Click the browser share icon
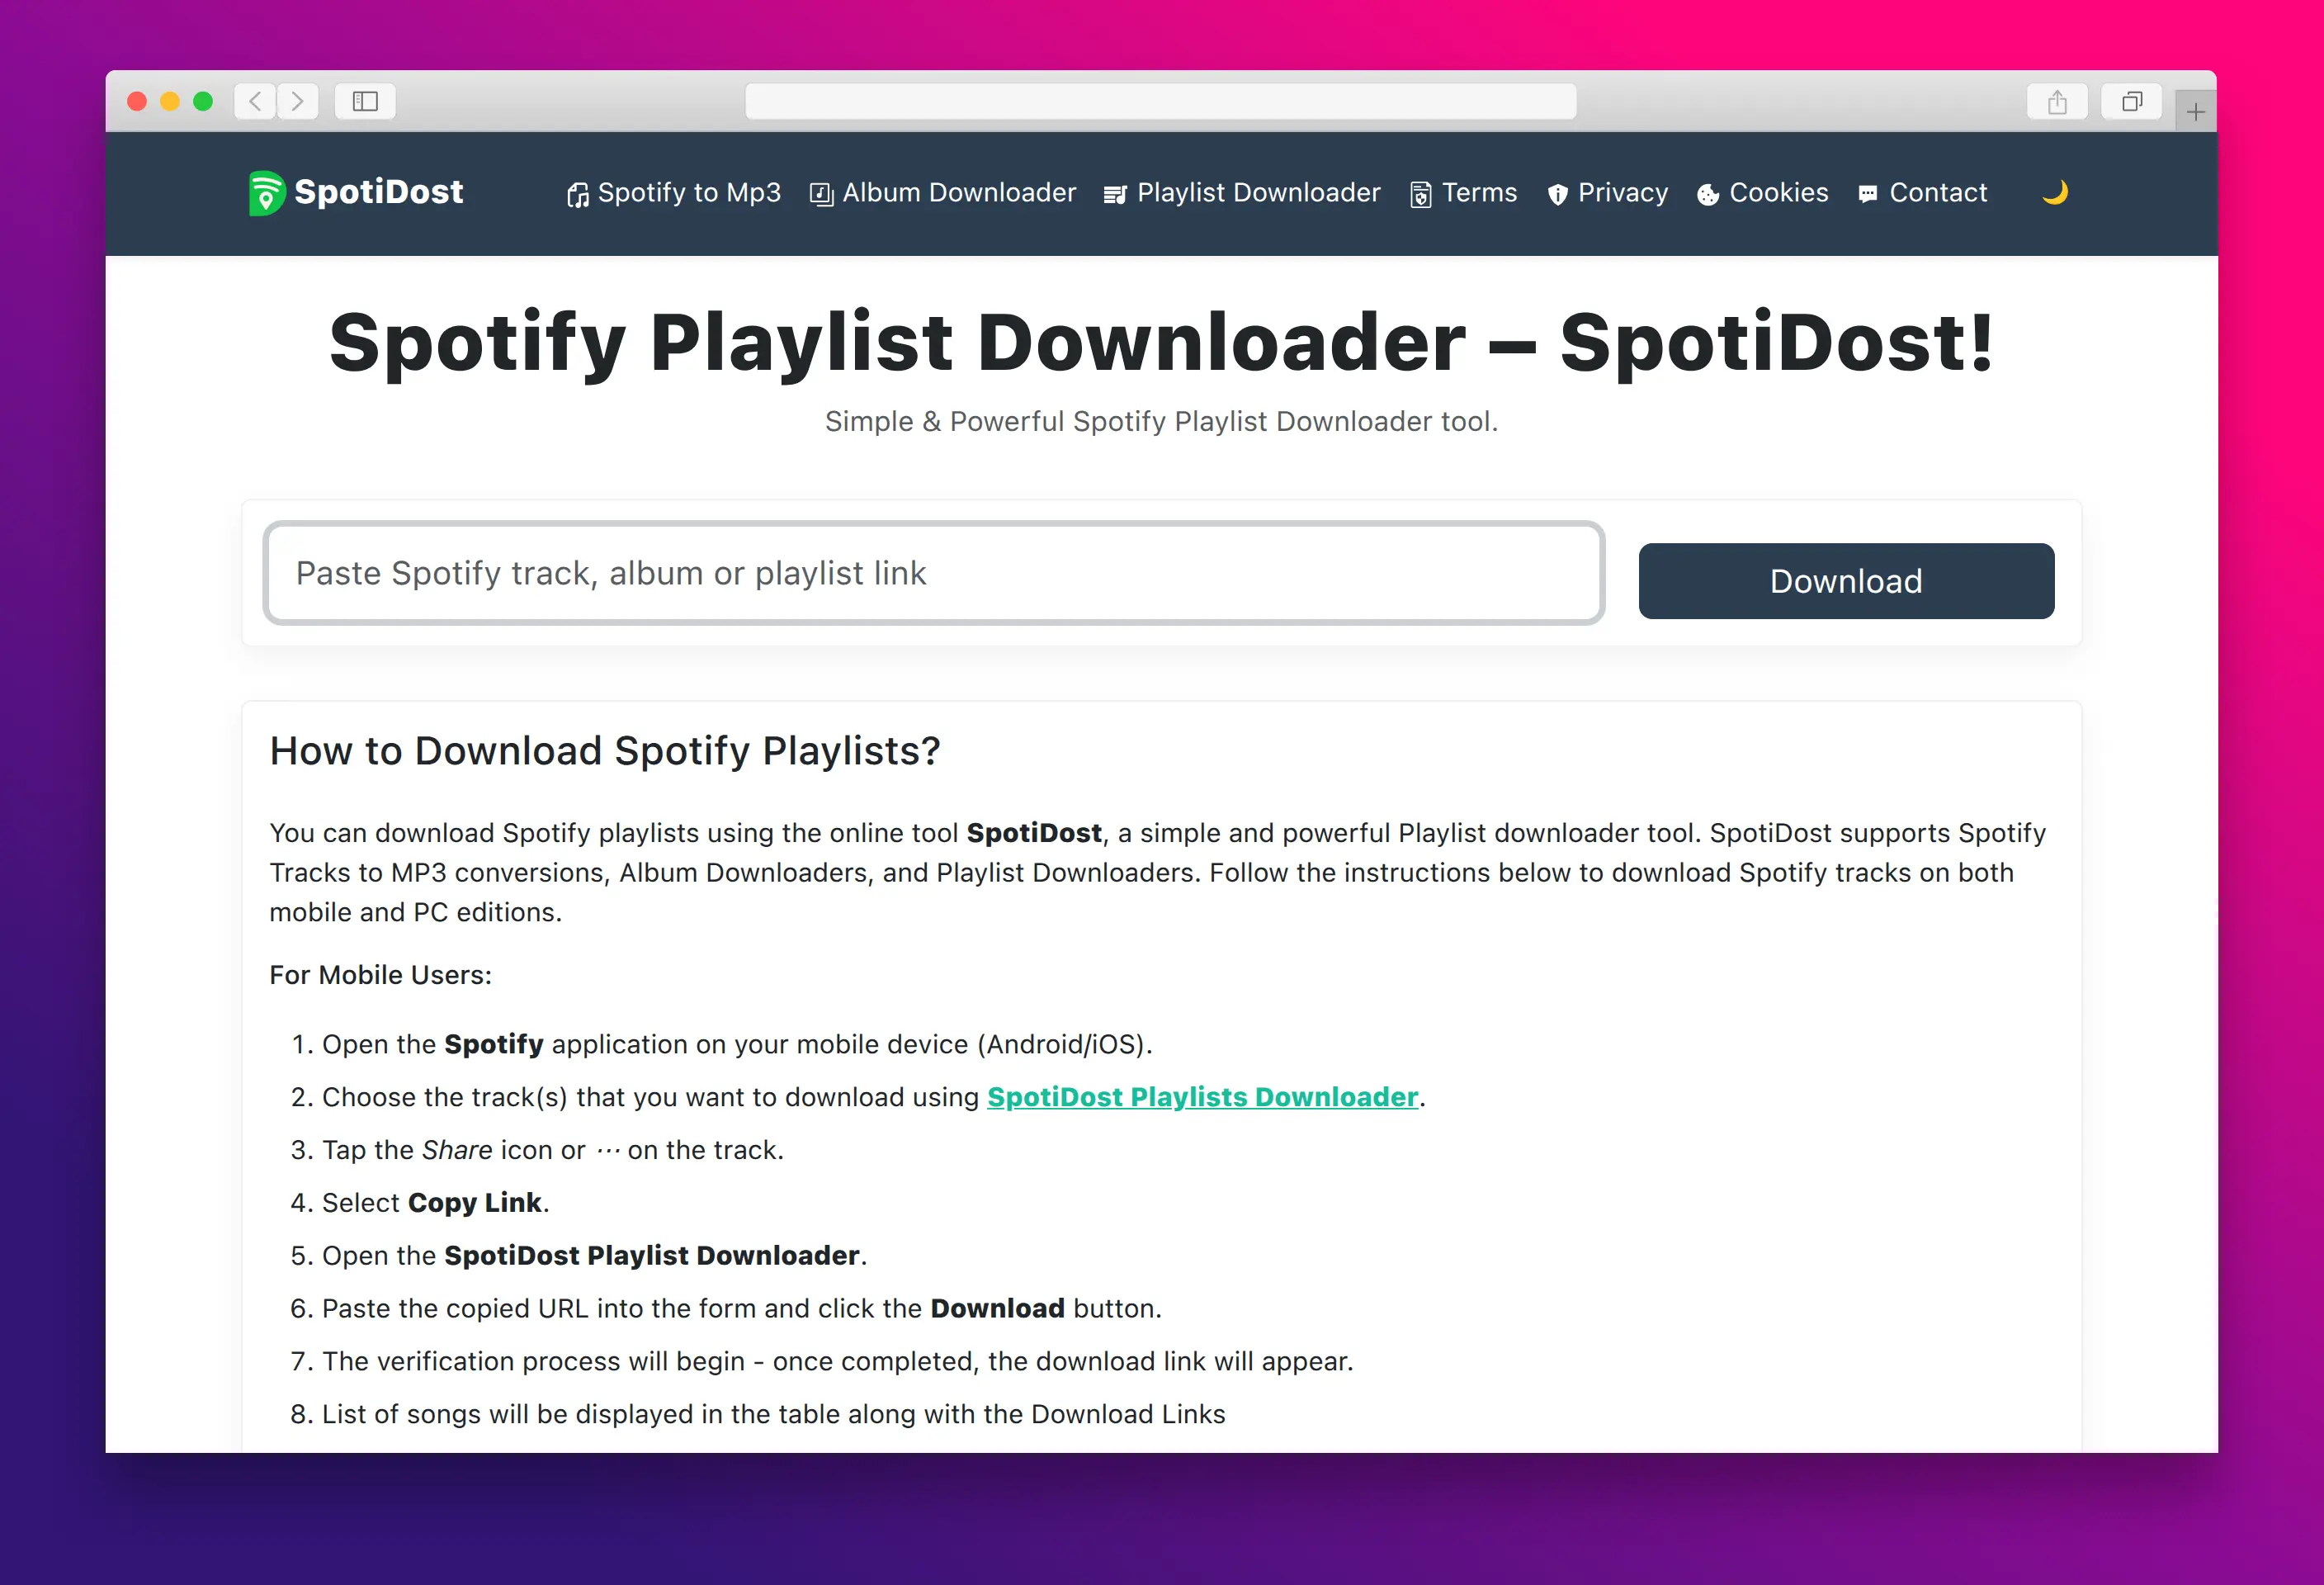The image size is (2324, 1585). (2056, 101)
